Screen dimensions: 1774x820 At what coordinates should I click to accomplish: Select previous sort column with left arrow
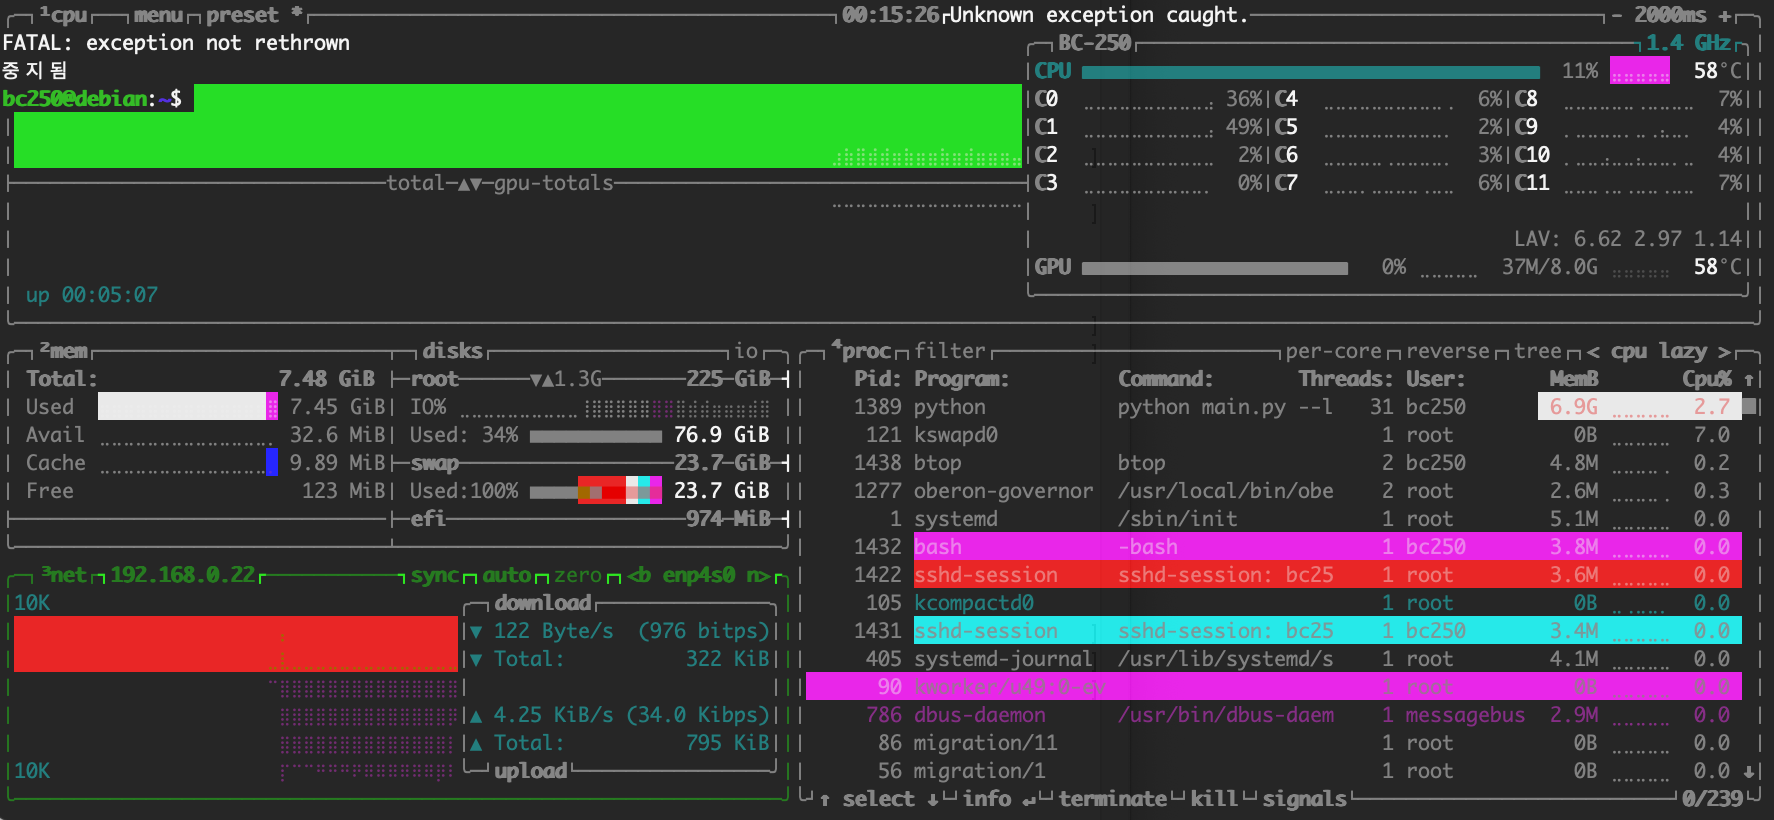(1592, 351)
